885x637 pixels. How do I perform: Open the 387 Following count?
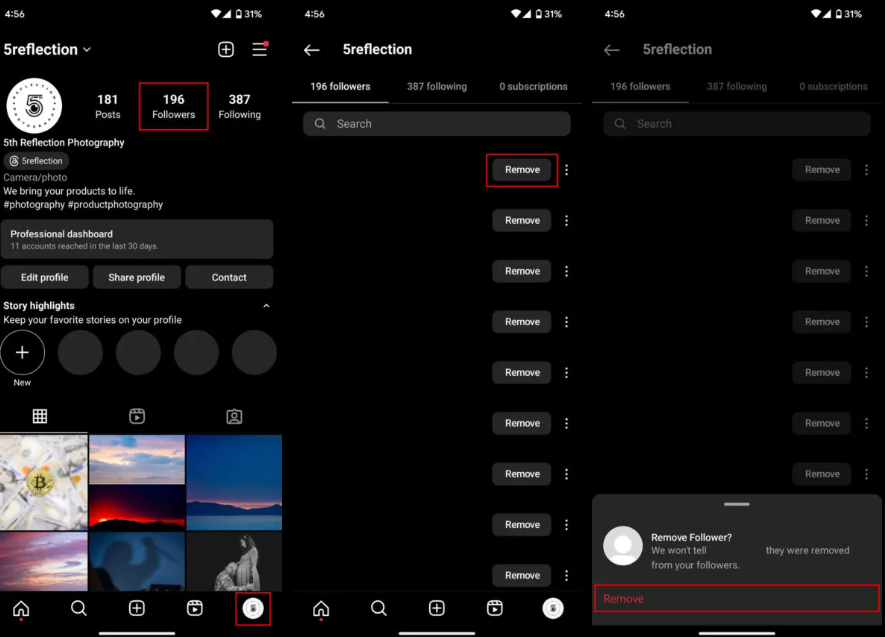click(x=239, y=106)
